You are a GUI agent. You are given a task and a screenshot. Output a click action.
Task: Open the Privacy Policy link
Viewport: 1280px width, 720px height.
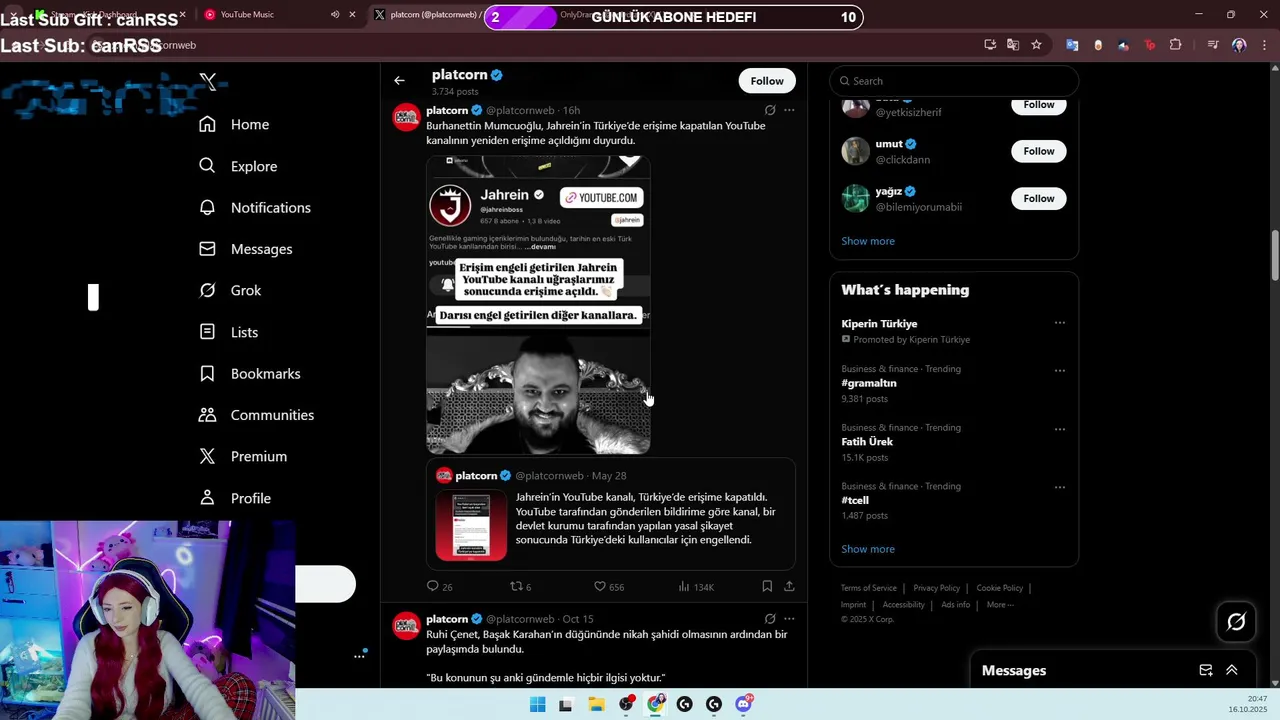(936, 588)
